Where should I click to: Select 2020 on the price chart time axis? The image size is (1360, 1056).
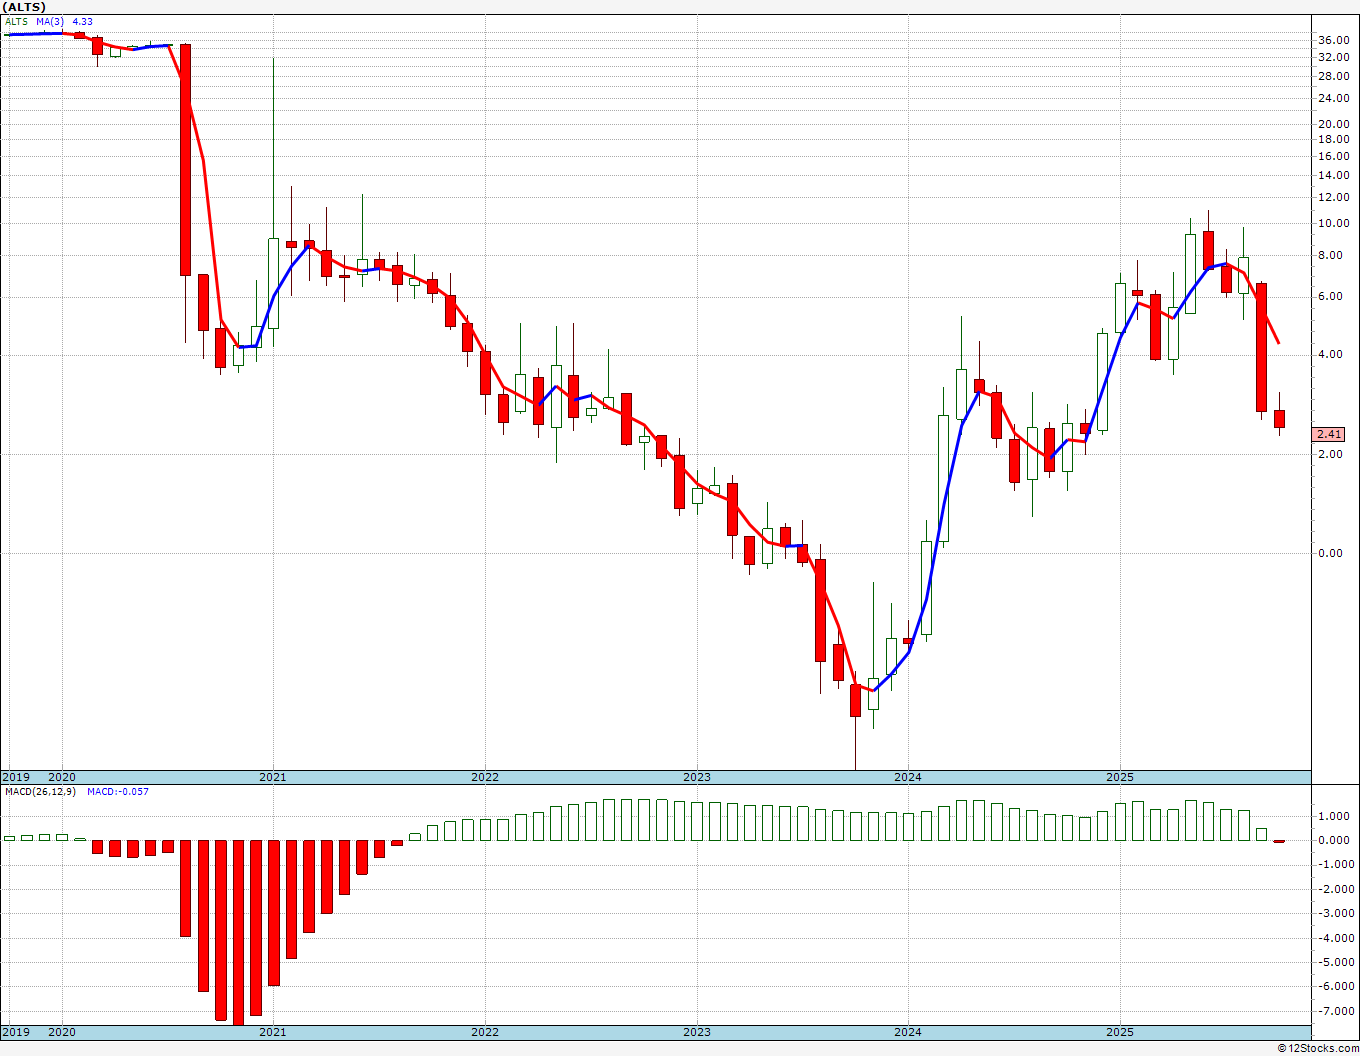coord(62,777)
